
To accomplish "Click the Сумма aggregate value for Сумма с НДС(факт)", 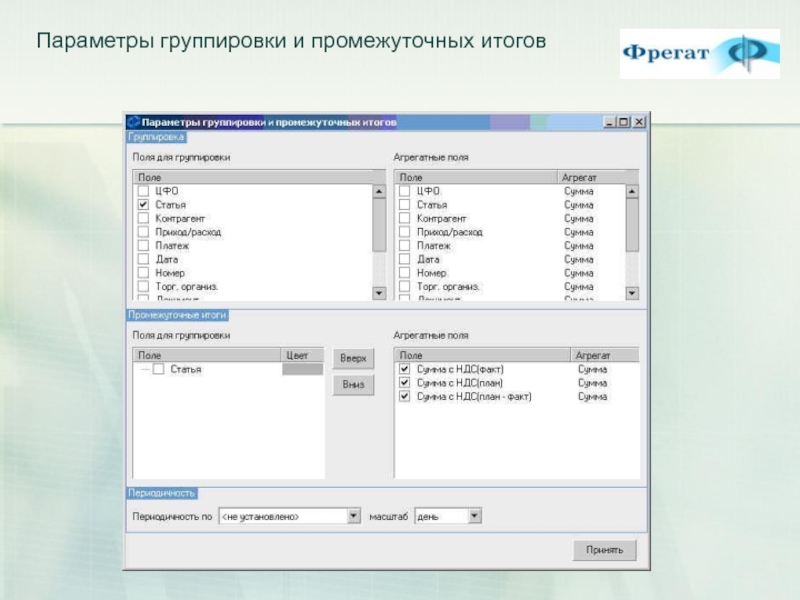I will [592, 369].
